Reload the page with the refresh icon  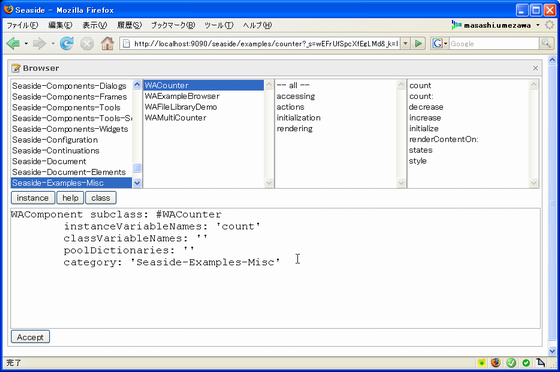tap(67, 44)
